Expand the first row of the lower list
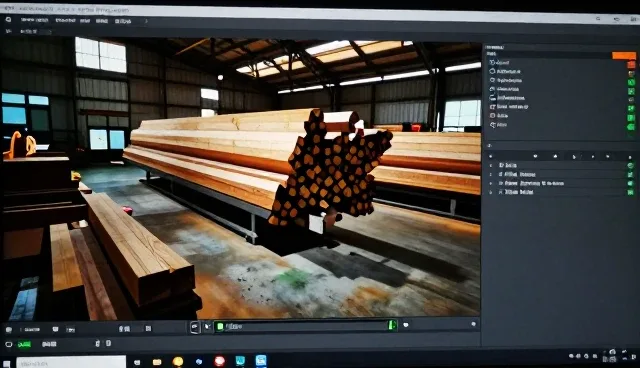The width and height of the screenshot is (640, 368). pyautogui.click(x=491, y=165)
